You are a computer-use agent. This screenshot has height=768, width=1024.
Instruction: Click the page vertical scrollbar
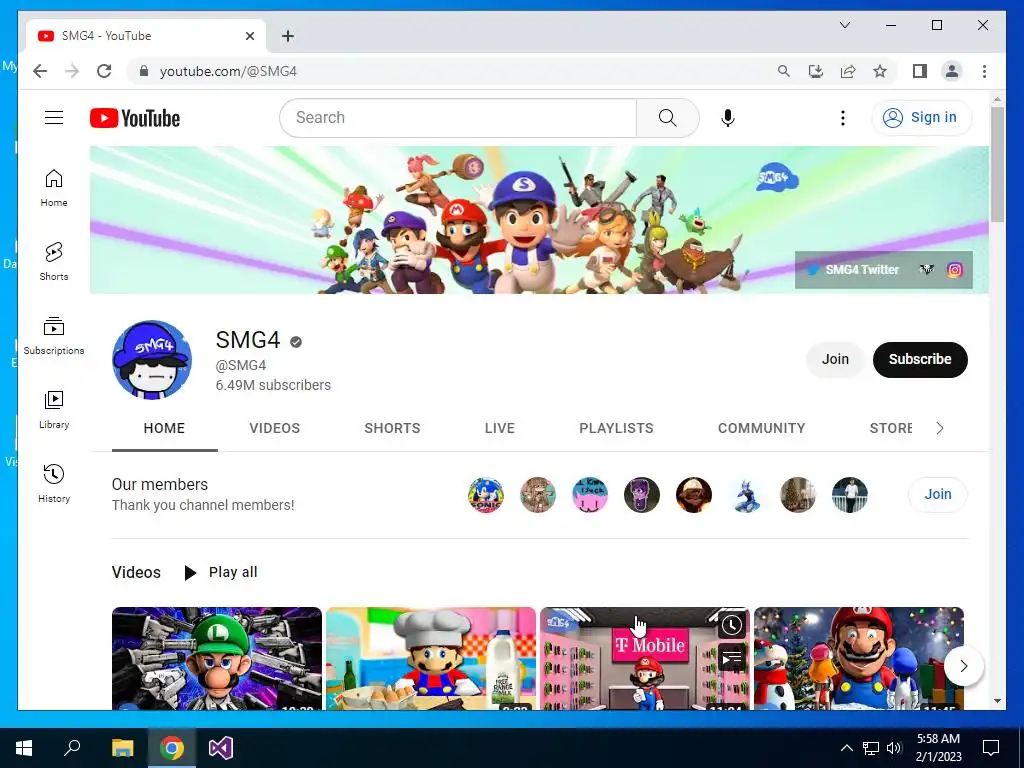[997, 163]
